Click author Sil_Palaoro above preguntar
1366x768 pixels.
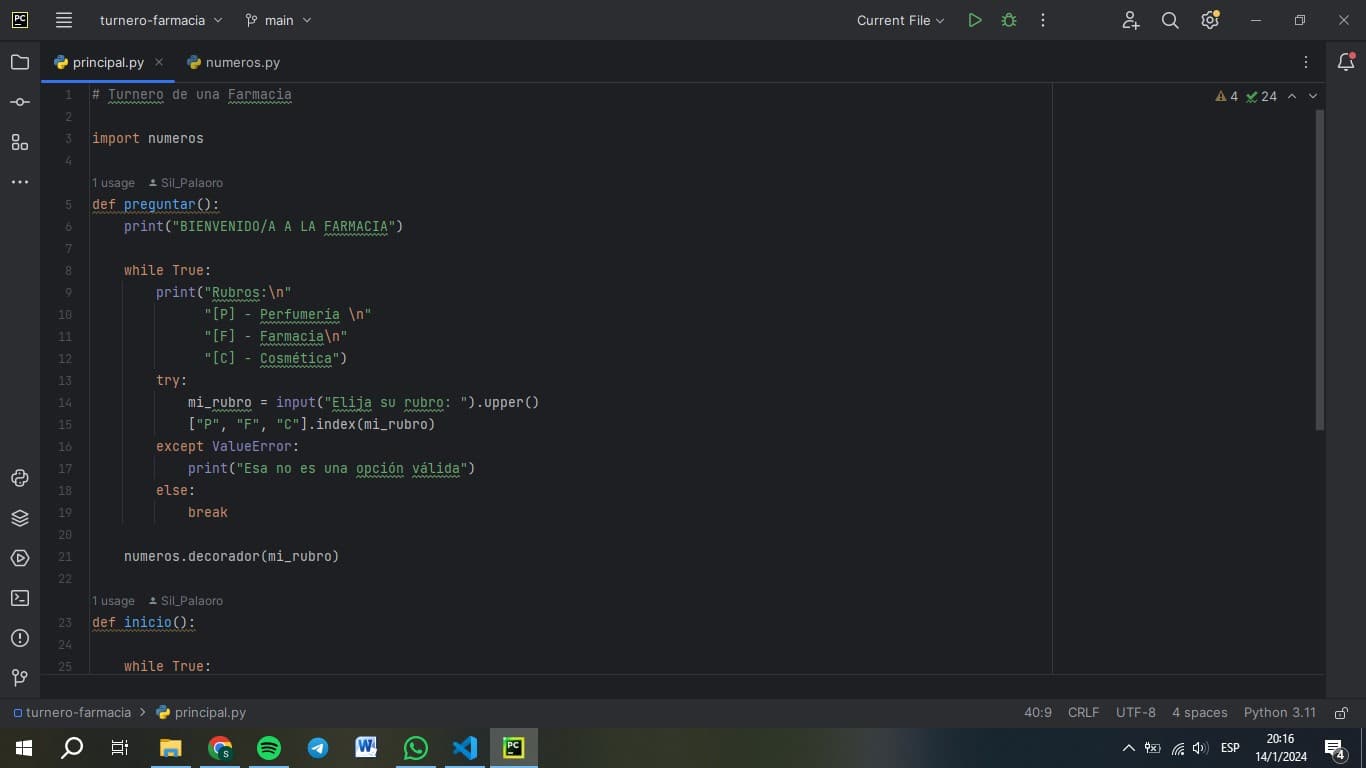186,183
